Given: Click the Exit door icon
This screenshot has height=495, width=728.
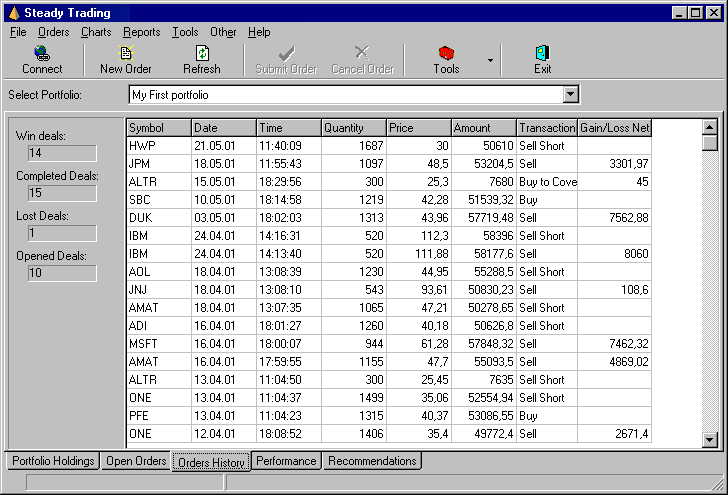Looking at the screenshot, I should pos(542,53).
